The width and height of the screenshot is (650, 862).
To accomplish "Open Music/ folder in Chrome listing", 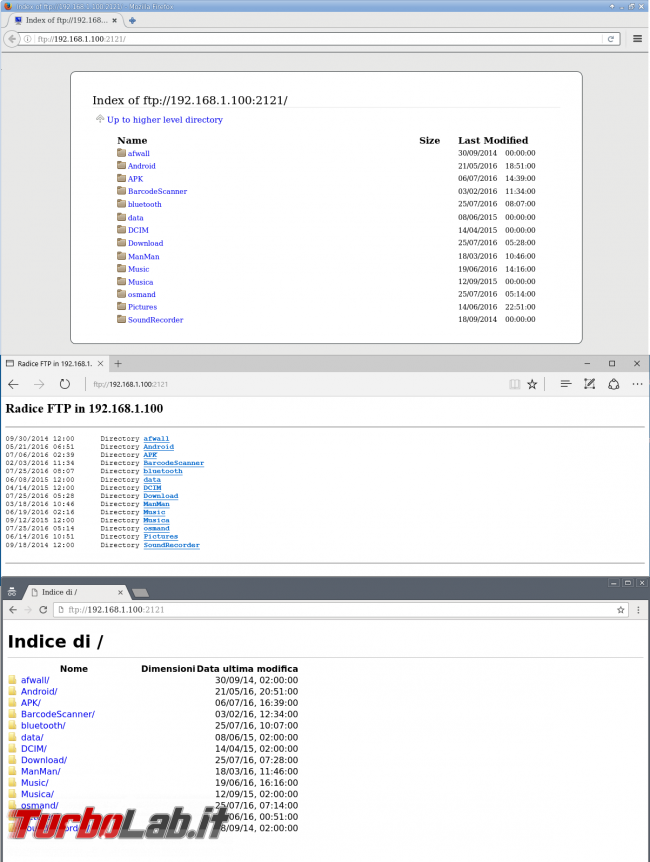I will pyautogui.click(x=35, y=782).
